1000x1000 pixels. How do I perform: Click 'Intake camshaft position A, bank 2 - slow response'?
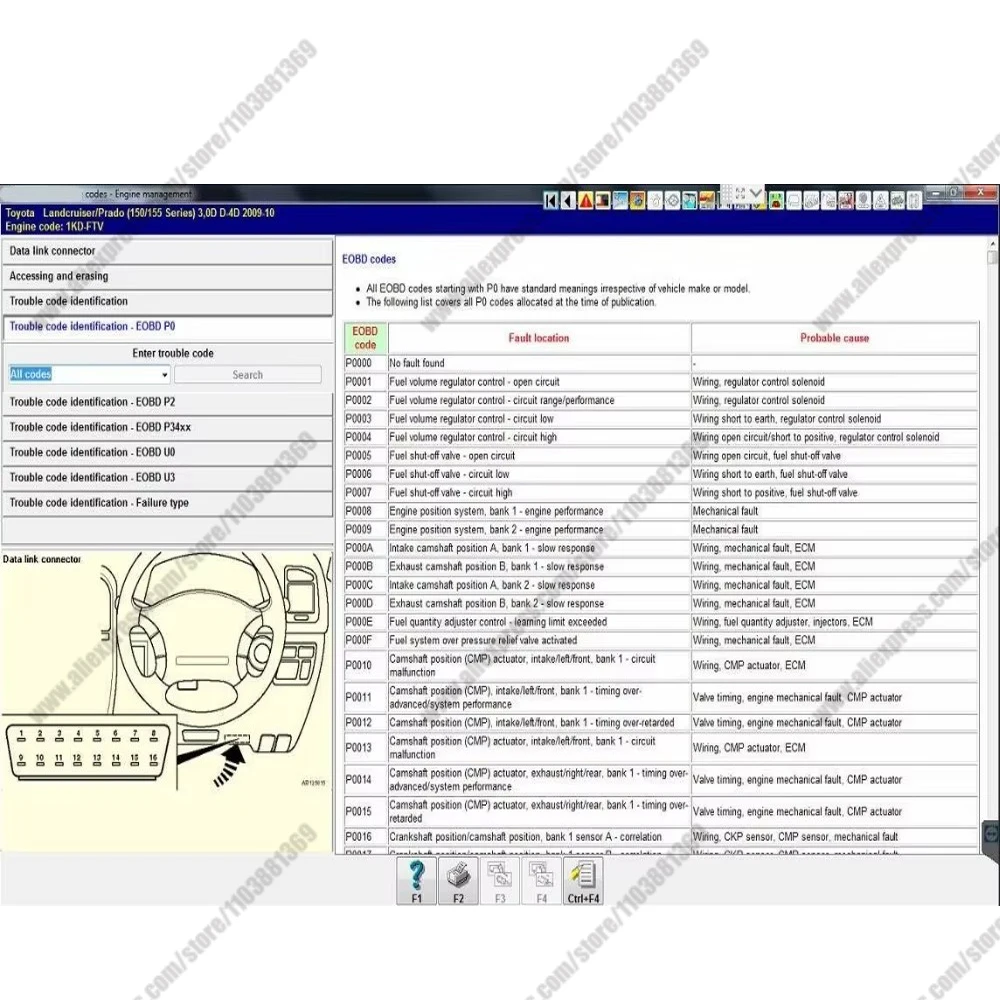pos(492,585)
